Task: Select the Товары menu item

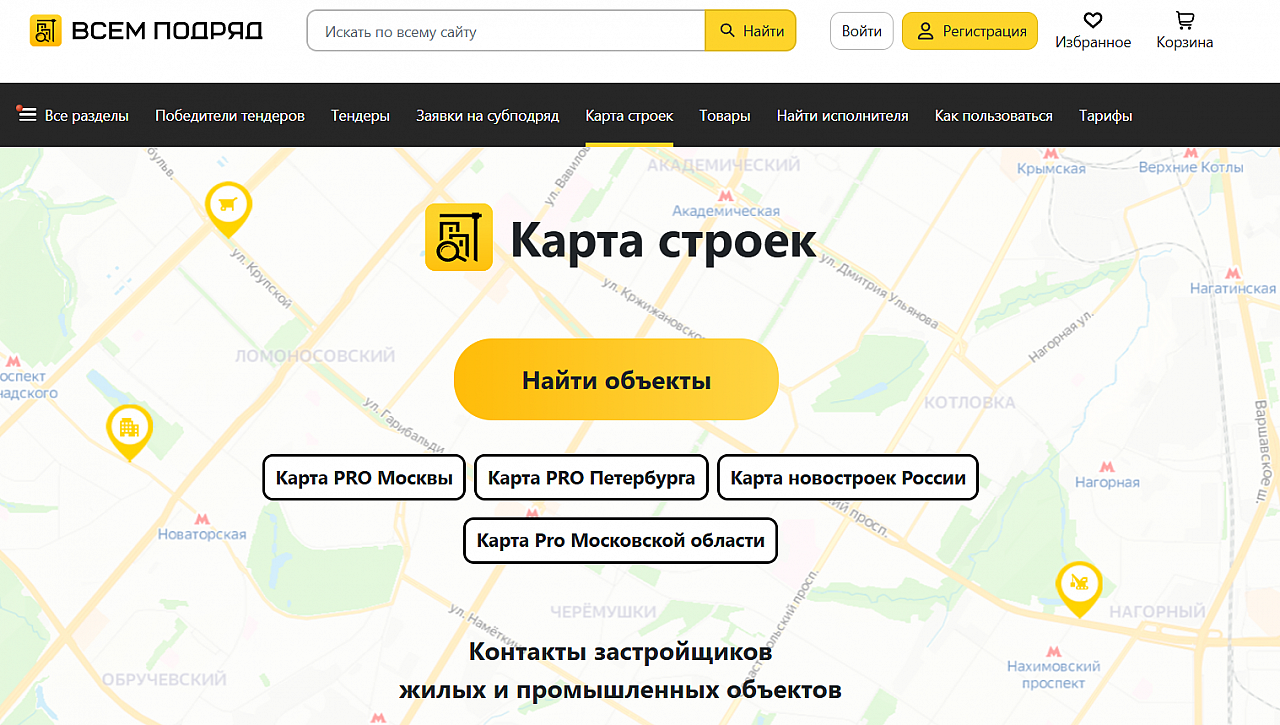Action: (x=725, y=115)
